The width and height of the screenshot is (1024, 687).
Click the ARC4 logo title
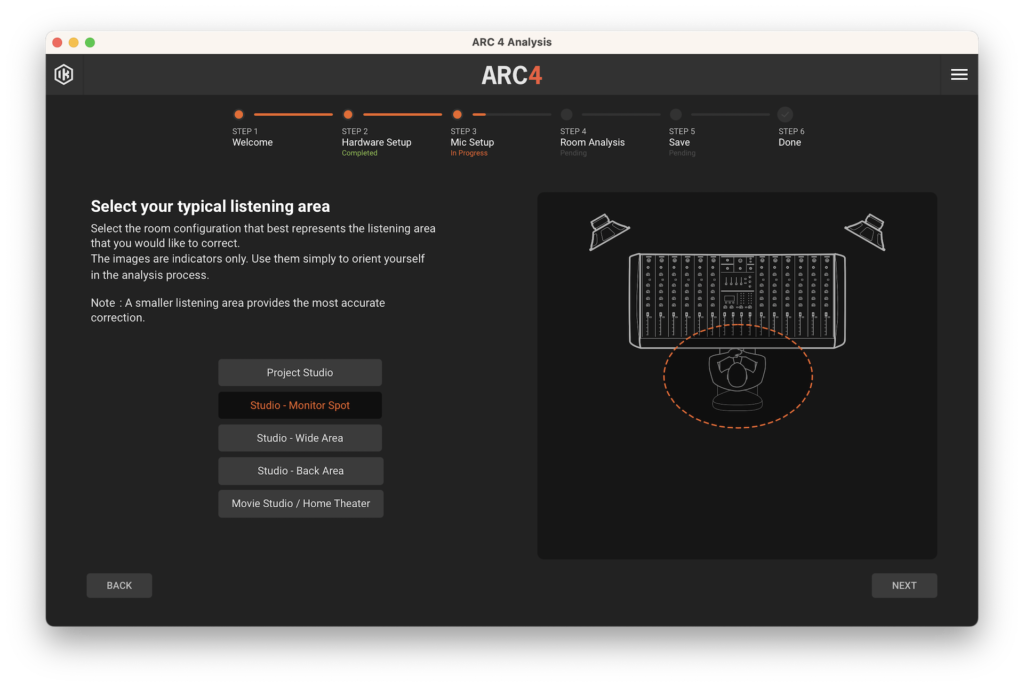(x=511, y=76)
